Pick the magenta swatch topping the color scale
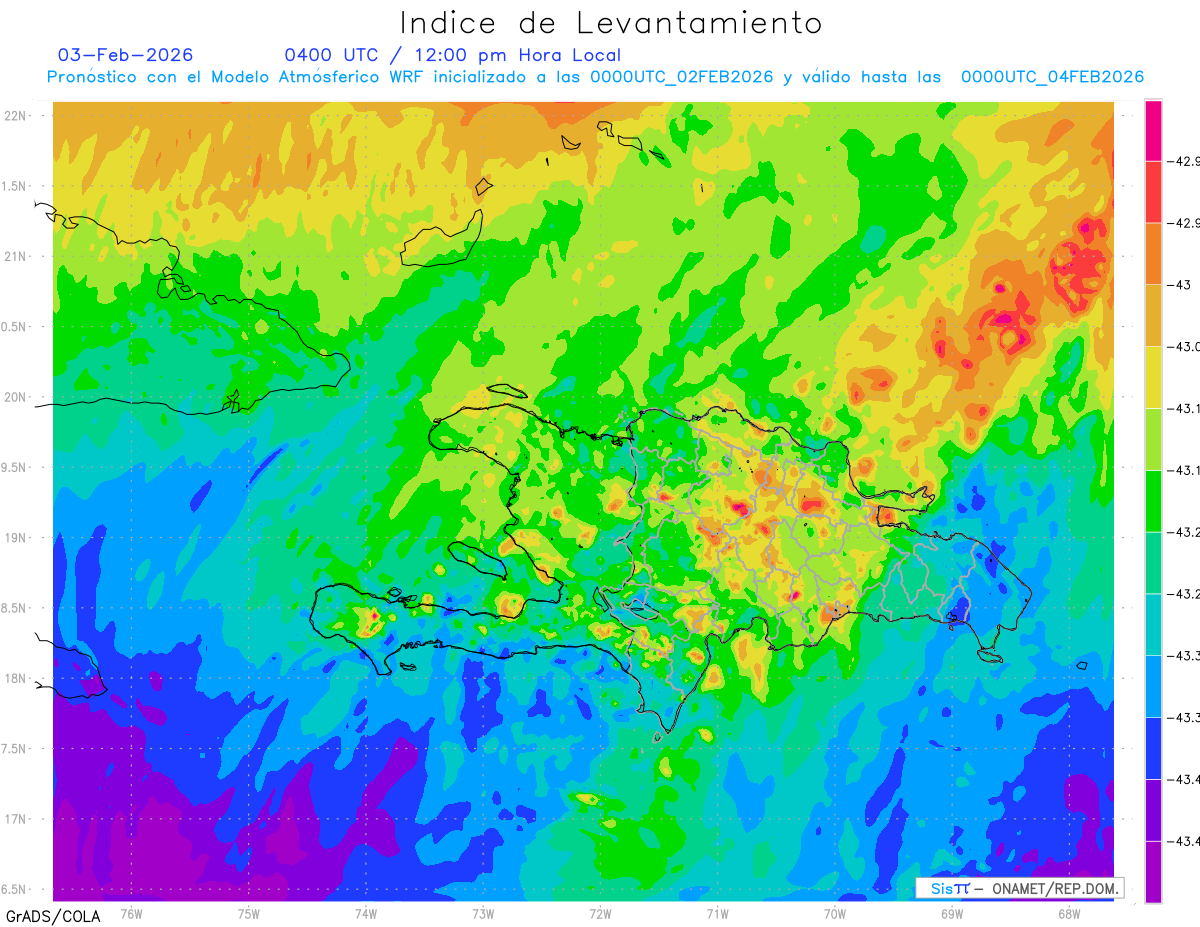The image size is (1200, 927). pos(1153,130)
